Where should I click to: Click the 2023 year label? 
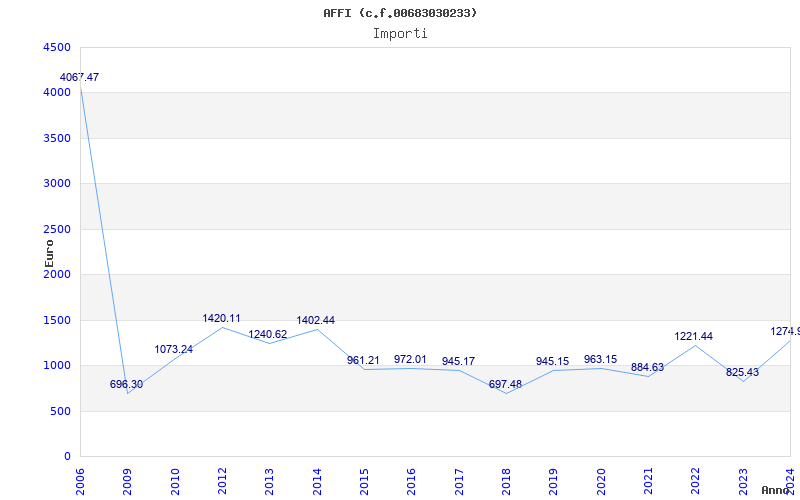pyautogui.click(x=743, y=482)
